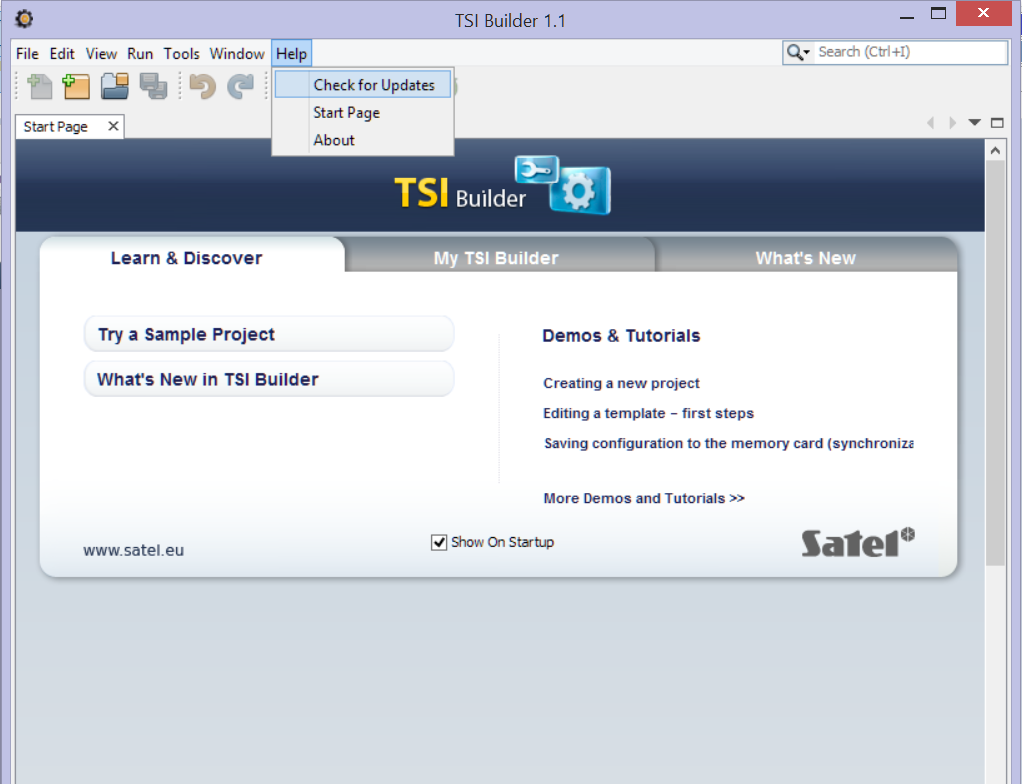Click the Redo arrow icon

pyautogui.click(x=241, y=87)
